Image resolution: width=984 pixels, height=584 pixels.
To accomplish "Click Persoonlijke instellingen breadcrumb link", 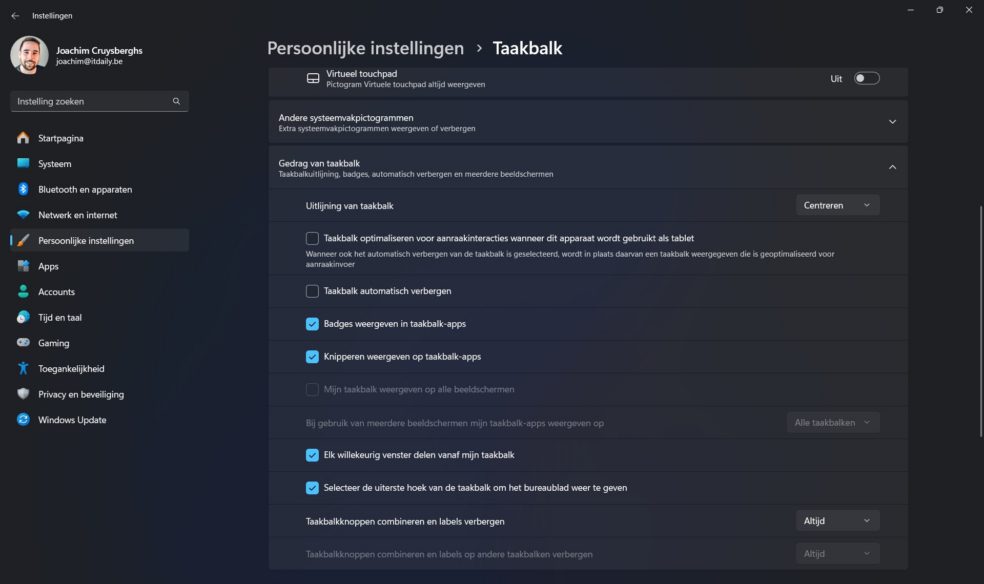I will [x=365, y=48].
